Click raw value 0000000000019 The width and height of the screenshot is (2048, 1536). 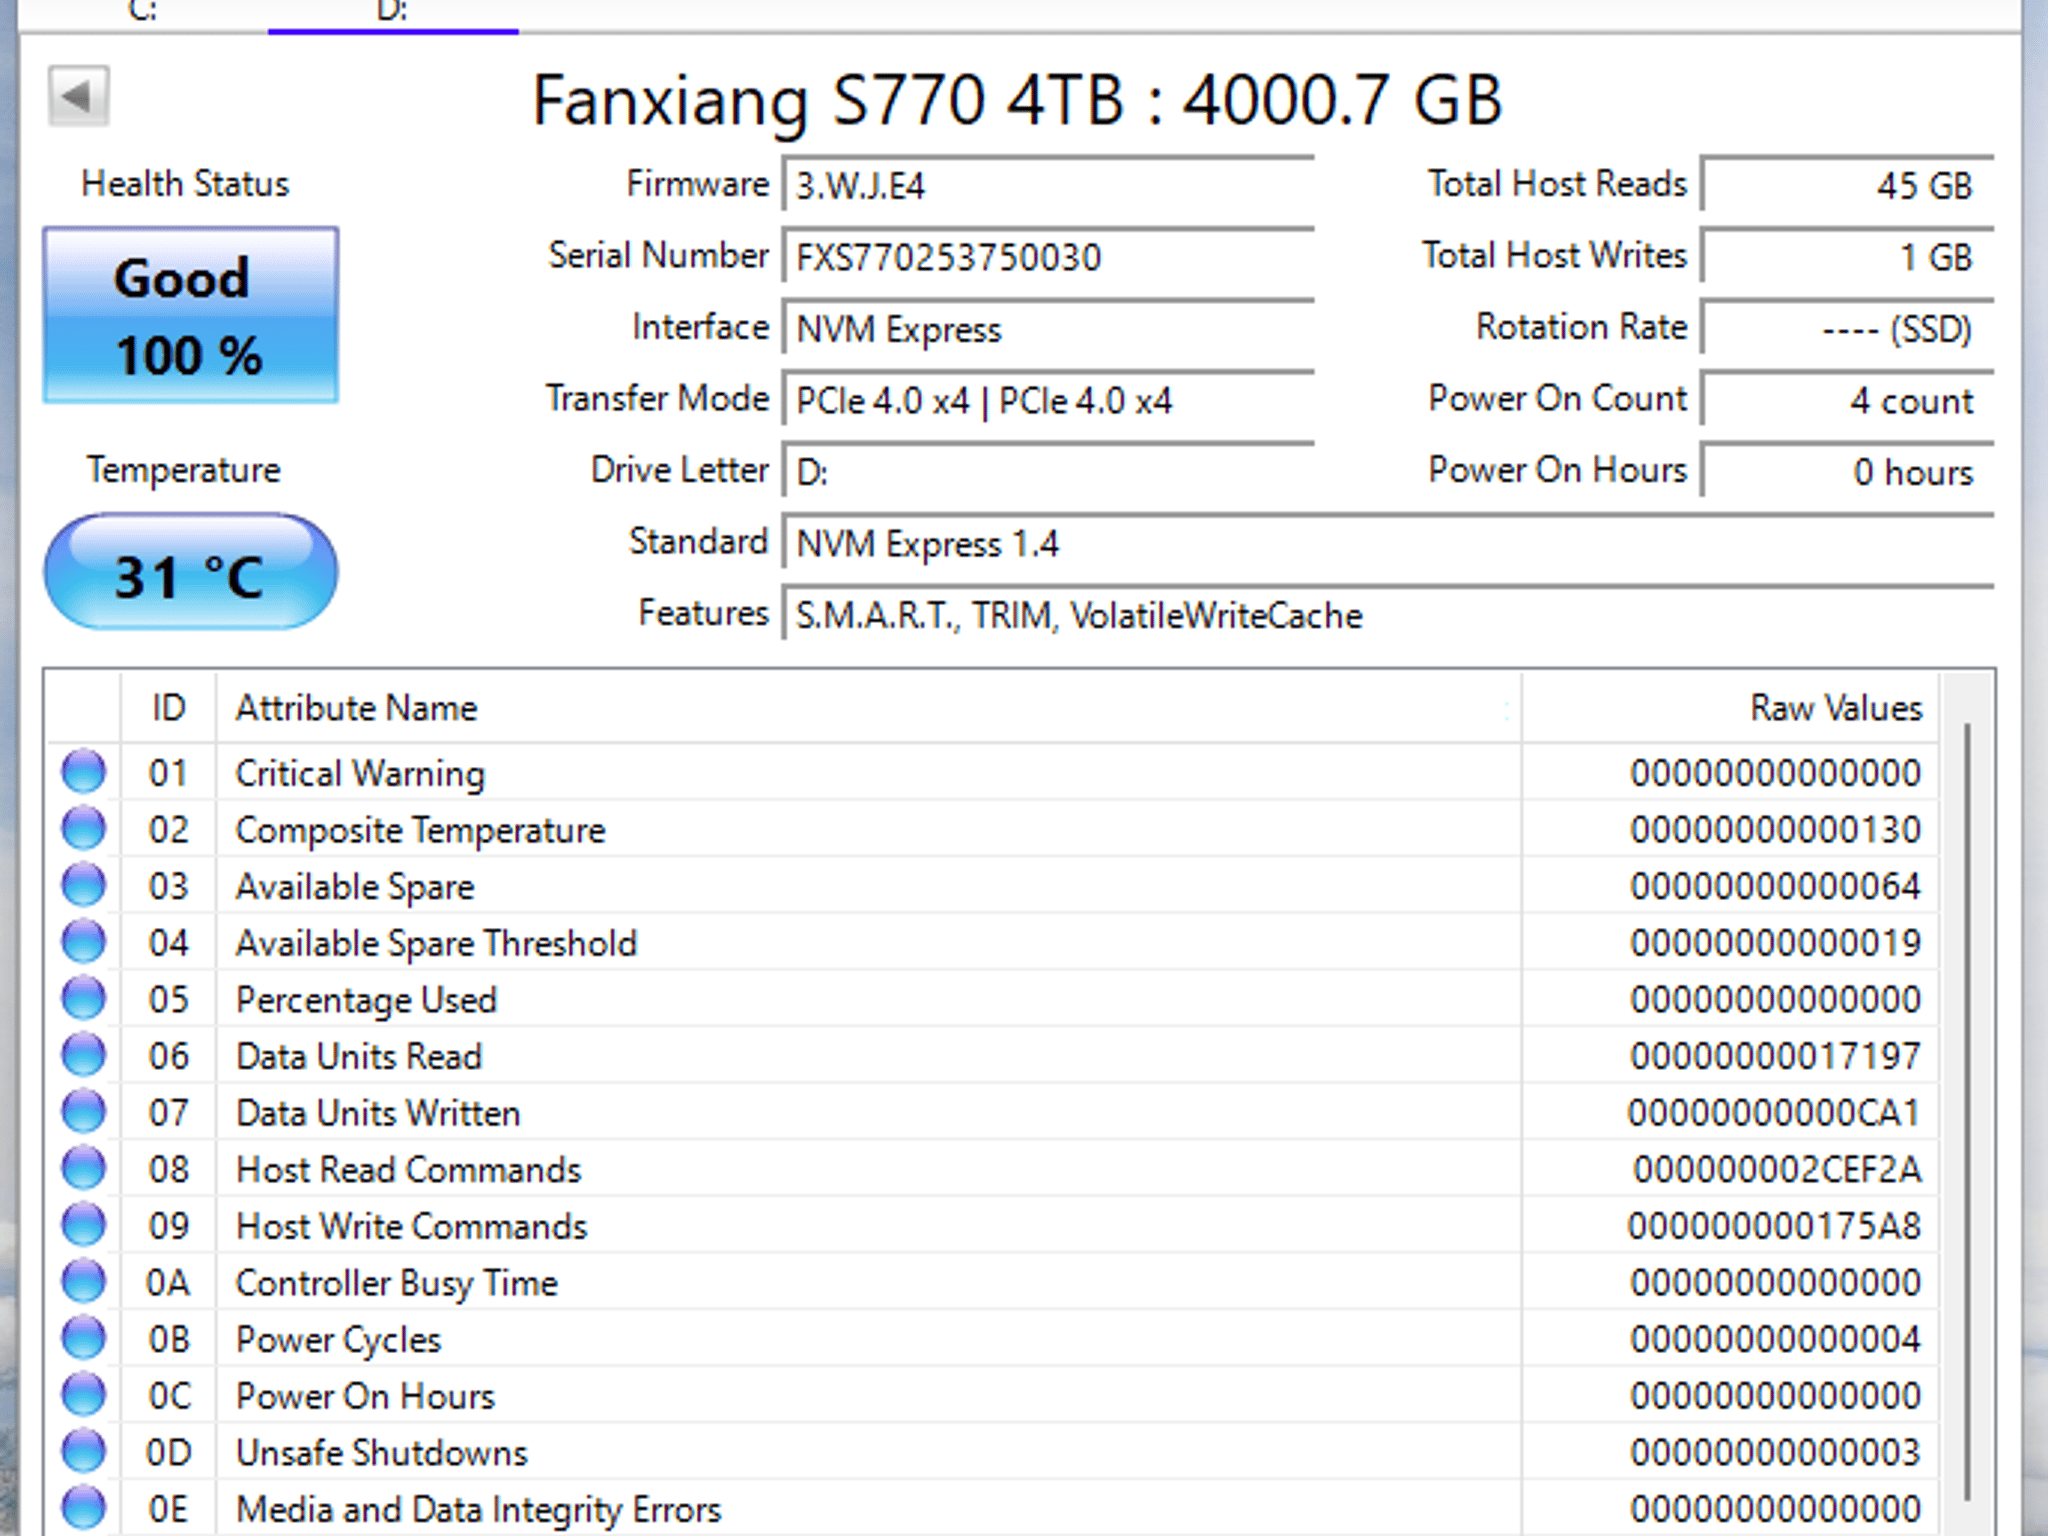(x=1775, y=943)
